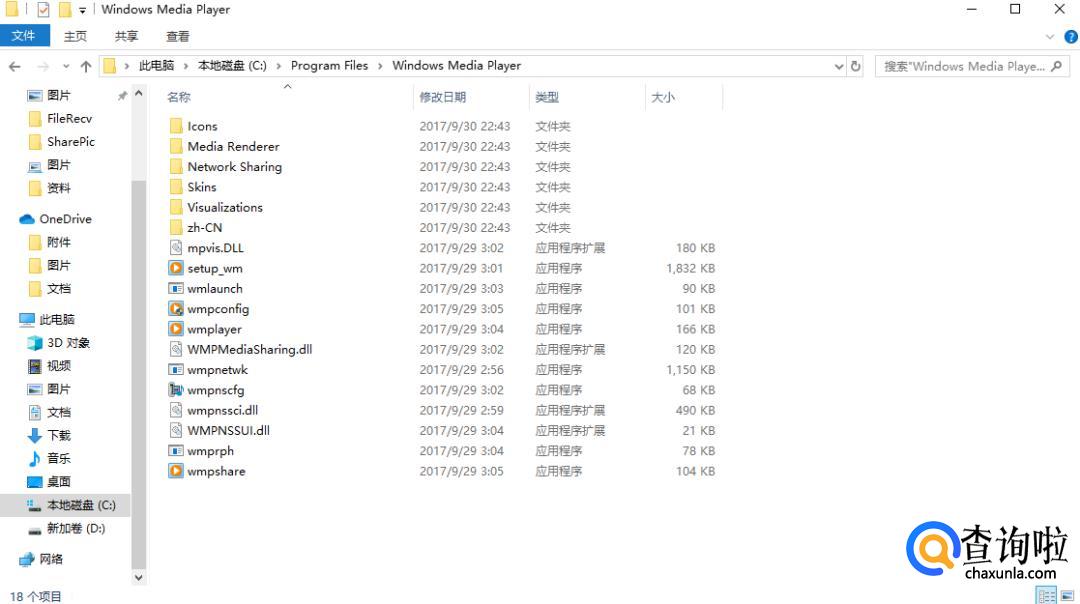Expand breadcrumb arrow after 本地磁盘 (C:)

pyautogui.click(x=278, y=66)
